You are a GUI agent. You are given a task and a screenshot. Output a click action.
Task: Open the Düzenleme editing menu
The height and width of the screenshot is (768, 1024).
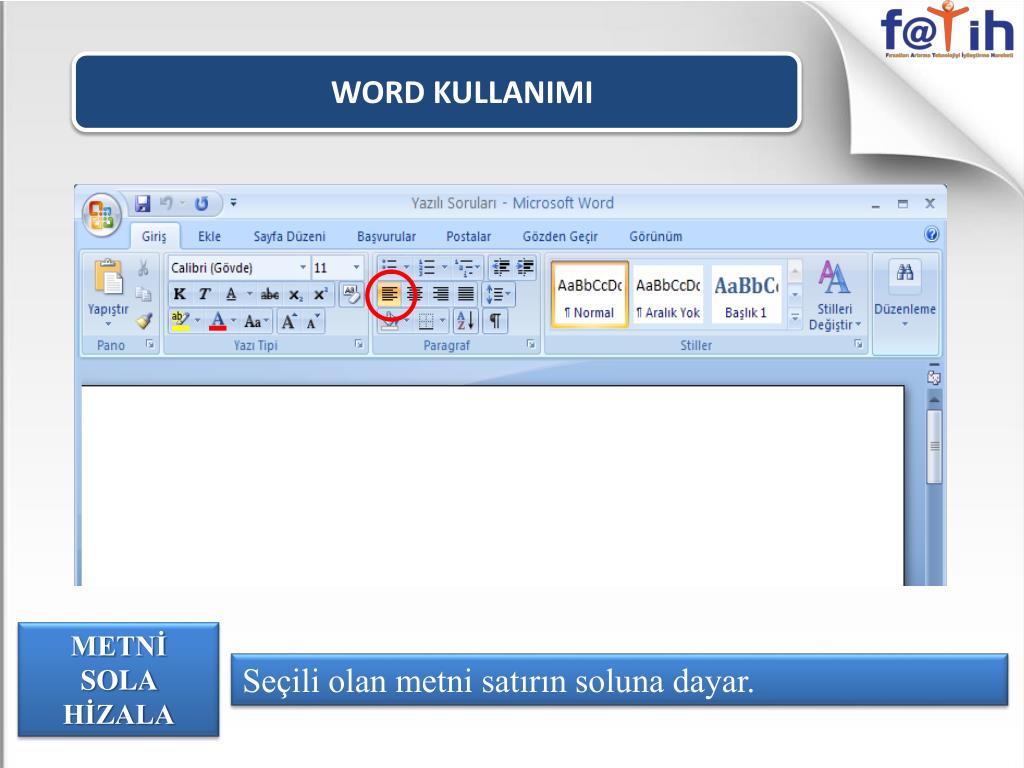tap(904, 295)
